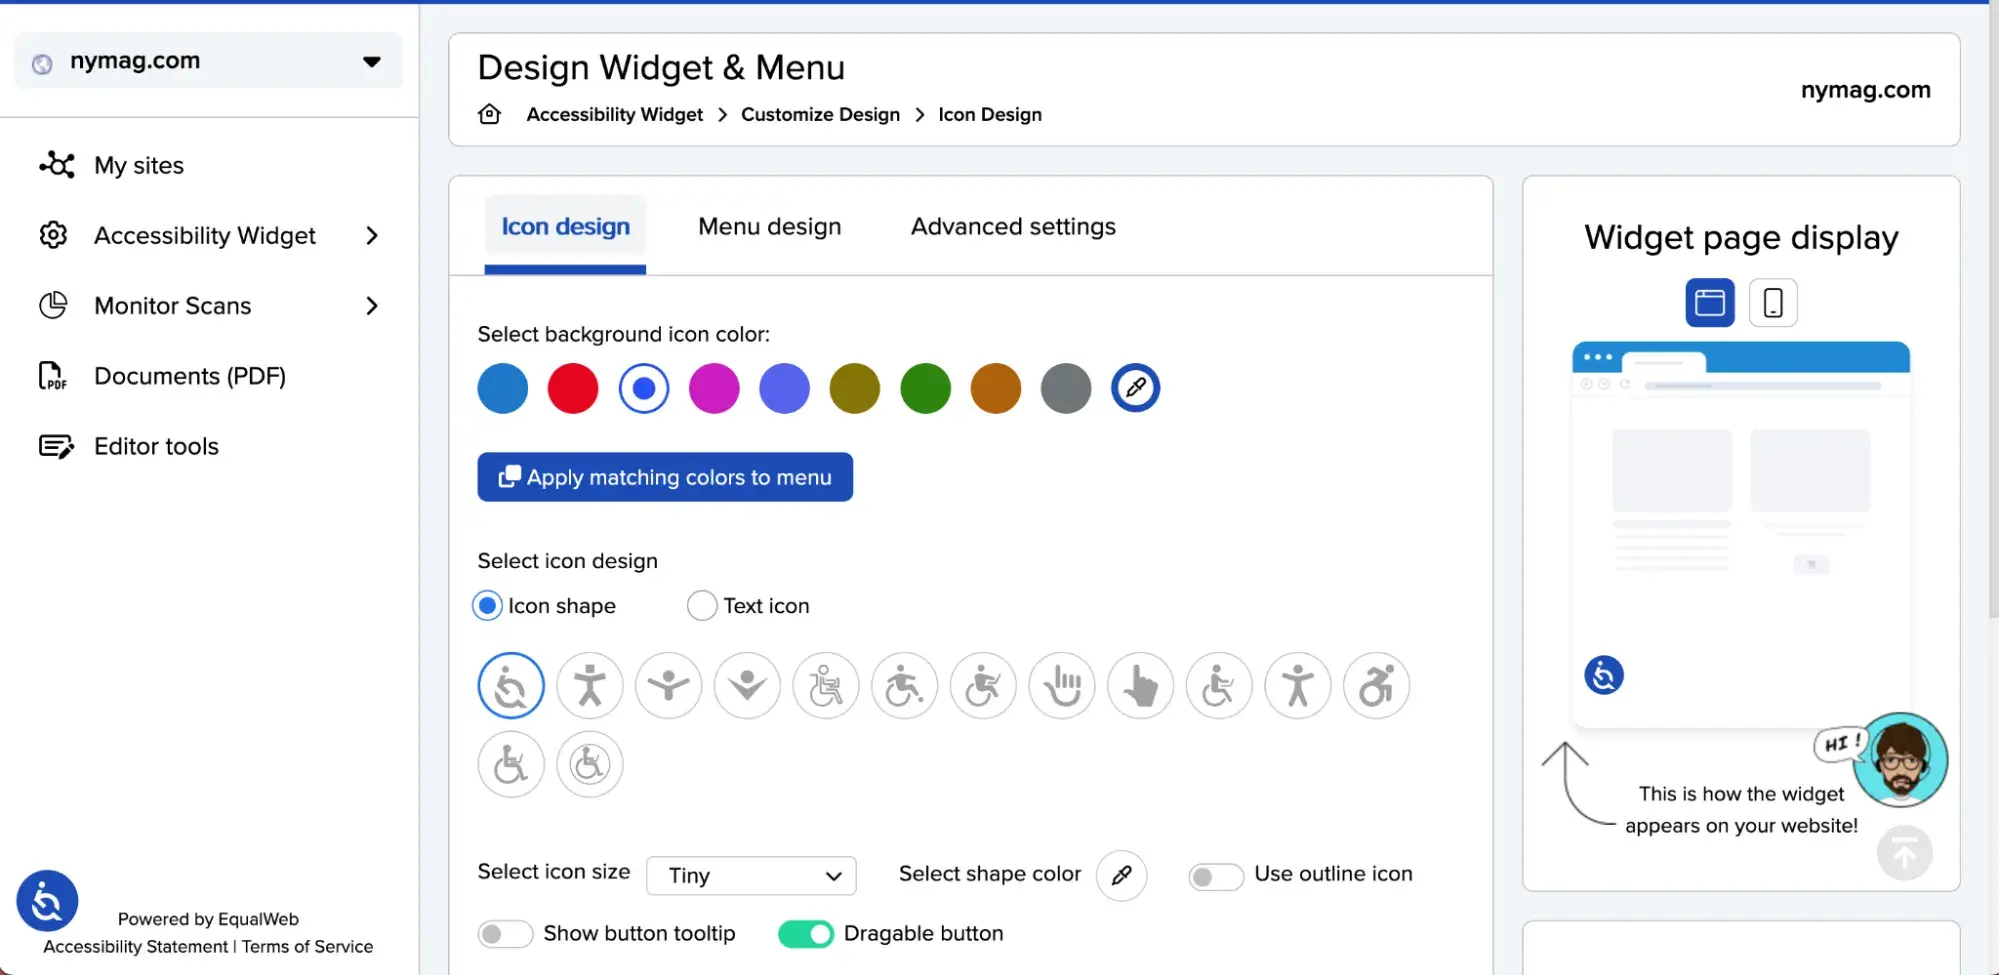Pick the olive background color swatch
The height and width of the screenshot is (976, 1999).
pos(855,388)
